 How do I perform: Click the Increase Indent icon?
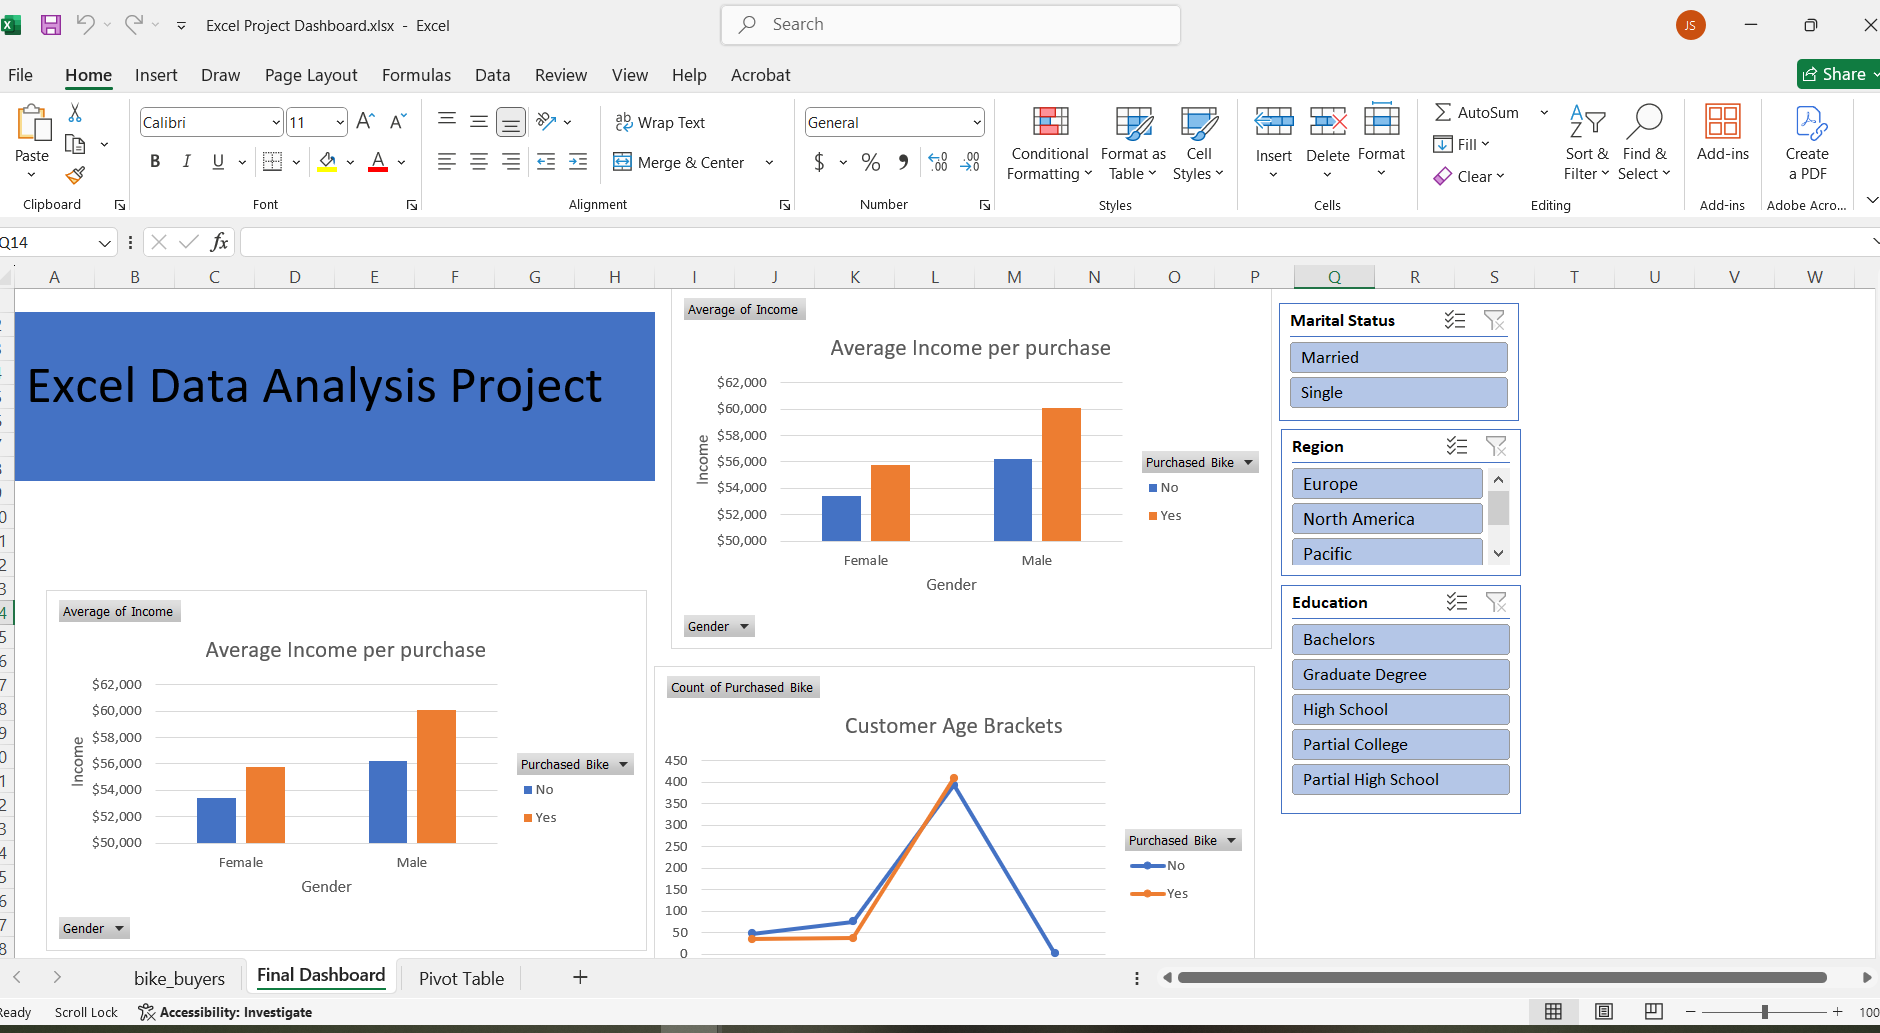(x=578, y=161)
